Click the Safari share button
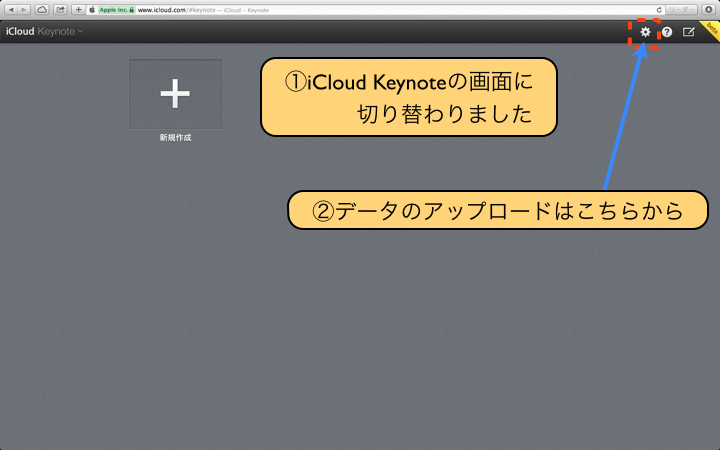This screenshot has height=450, width=720. [60, 10]
